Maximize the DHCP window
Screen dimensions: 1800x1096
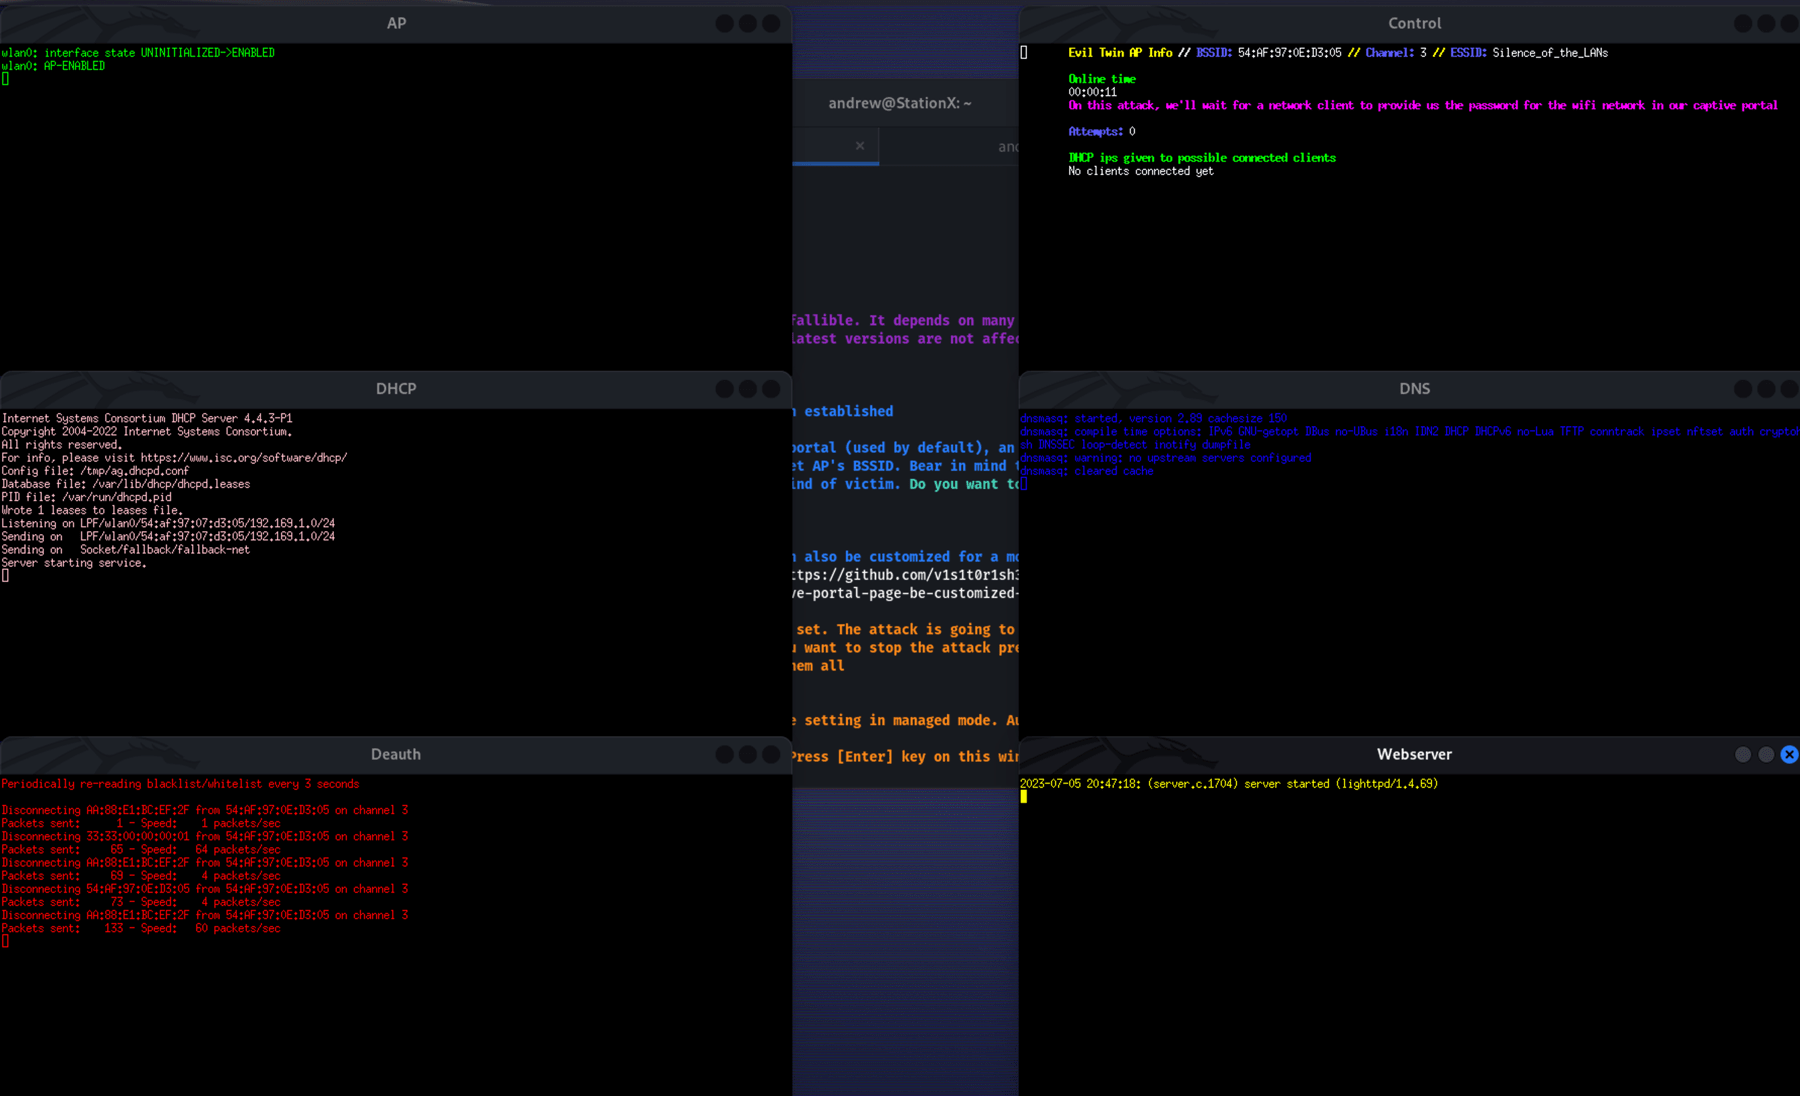point(748,389)
